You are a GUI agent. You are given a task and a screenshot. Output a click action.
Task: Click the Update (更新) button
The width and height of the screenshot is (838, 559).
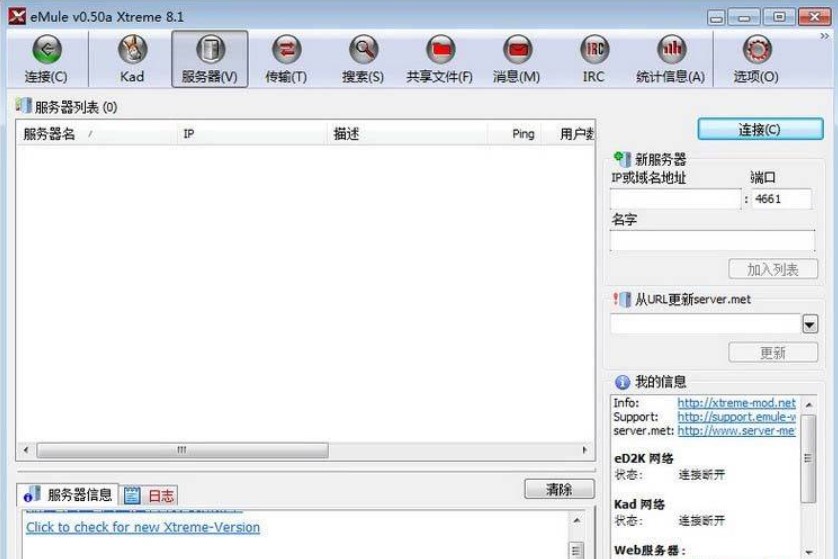click(773, 353)
